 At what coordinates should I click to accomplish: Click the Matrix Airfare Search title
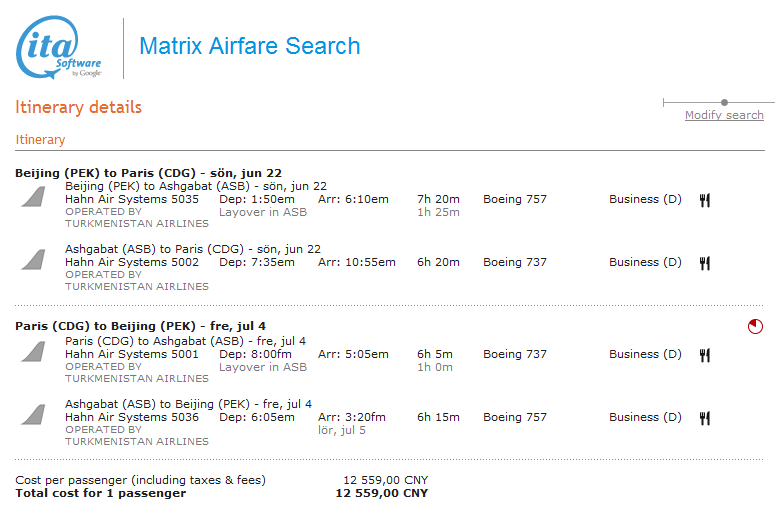[x=249, y=46]
